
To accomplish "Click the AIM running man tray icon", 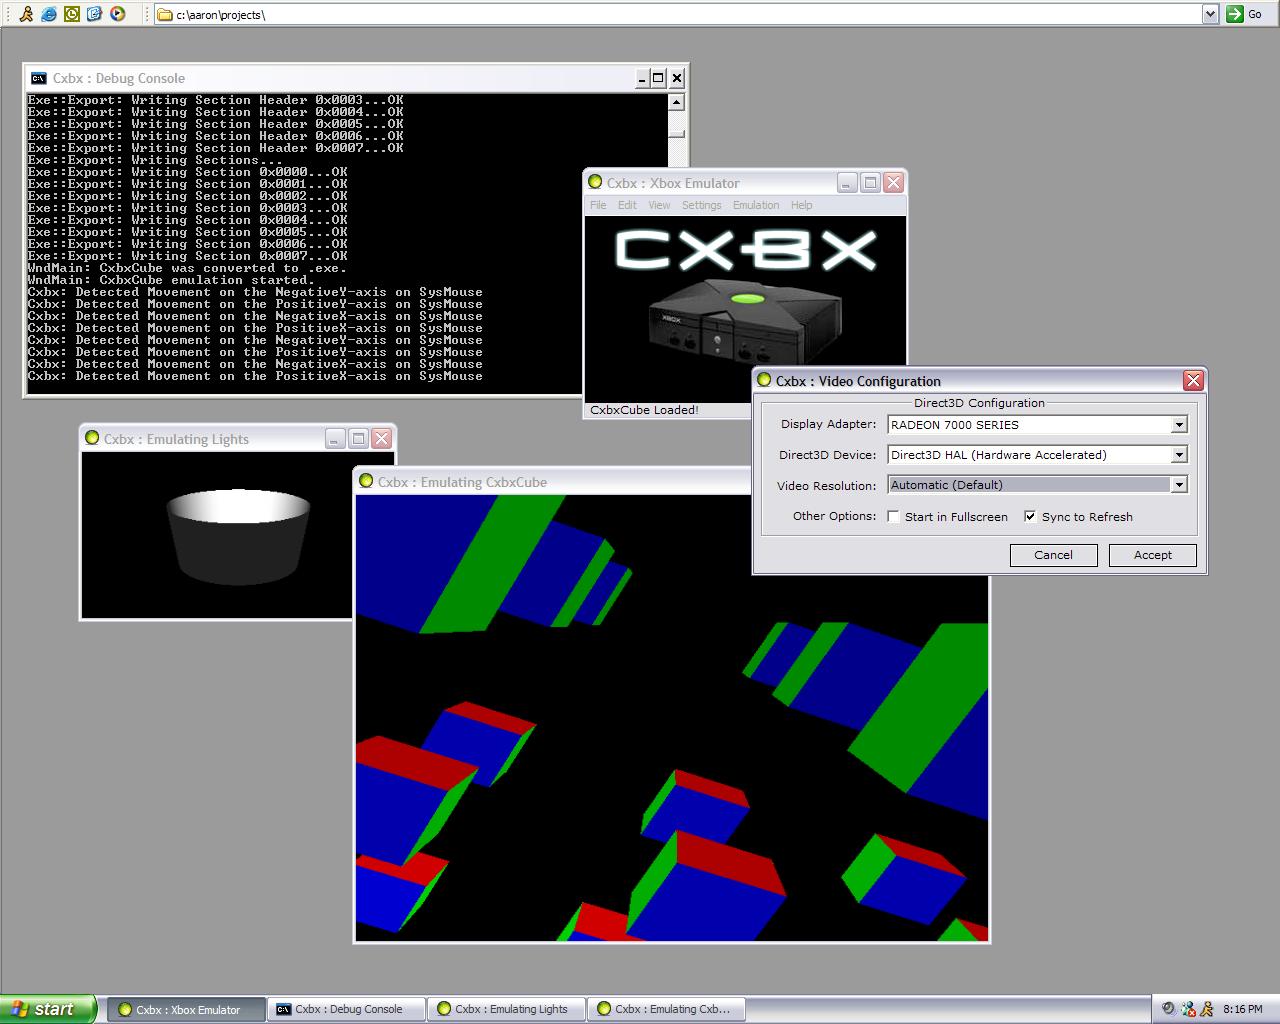I will click(x=1206, y=1009).
